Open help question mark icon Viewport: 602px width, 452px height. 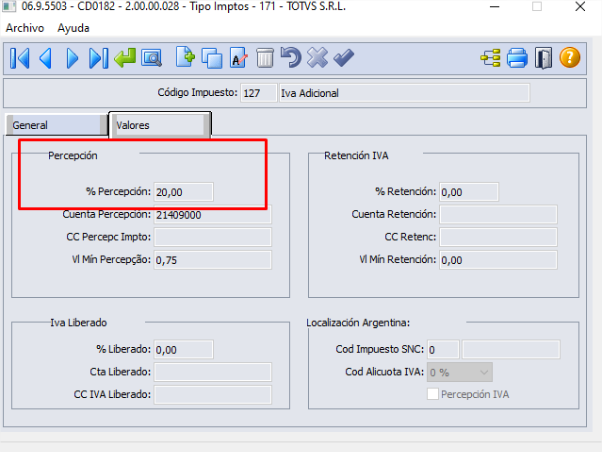click(x=570, y=58)
